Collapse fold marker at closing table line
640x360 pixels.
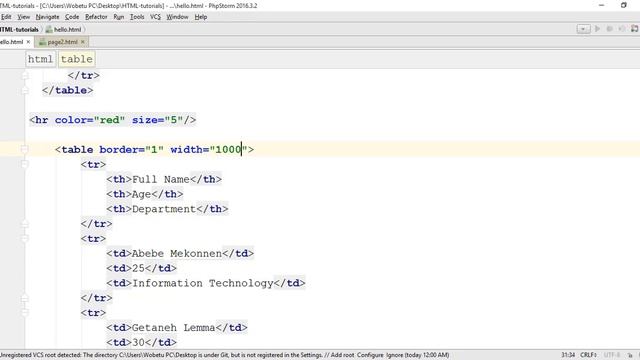(24, 90)
